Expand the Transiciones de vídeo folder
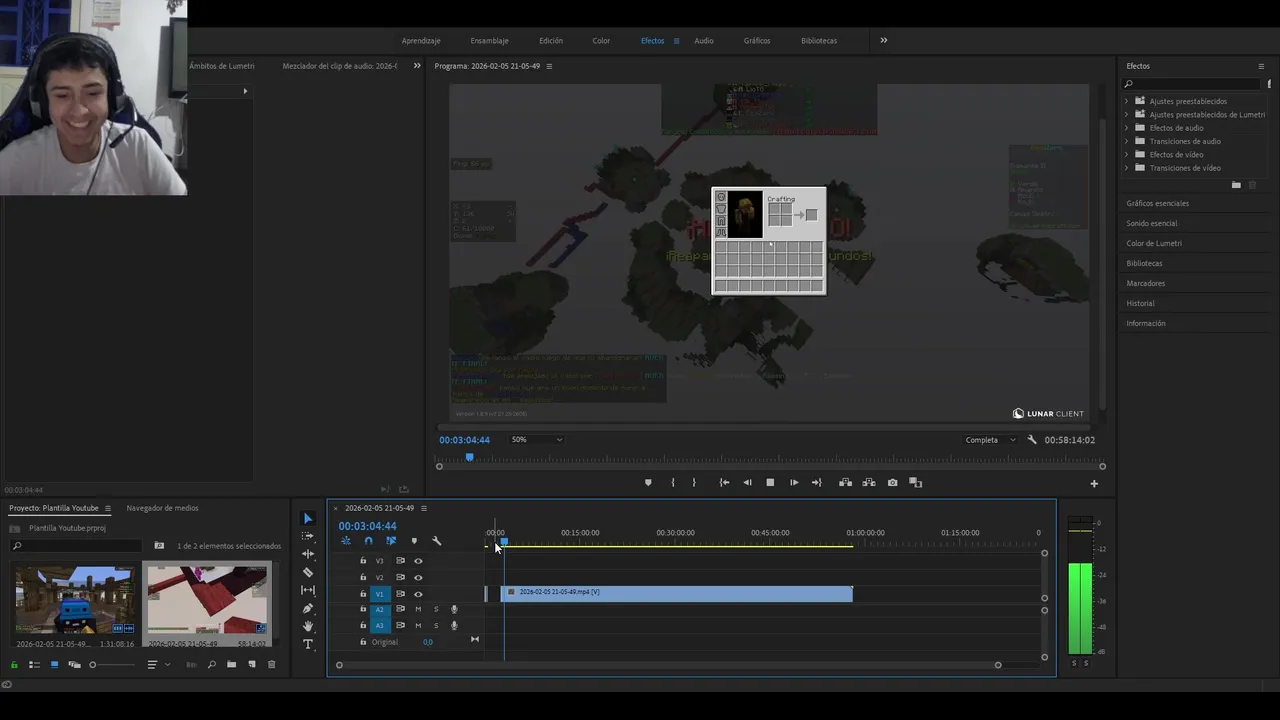1280x720 pixels. 1127,168
